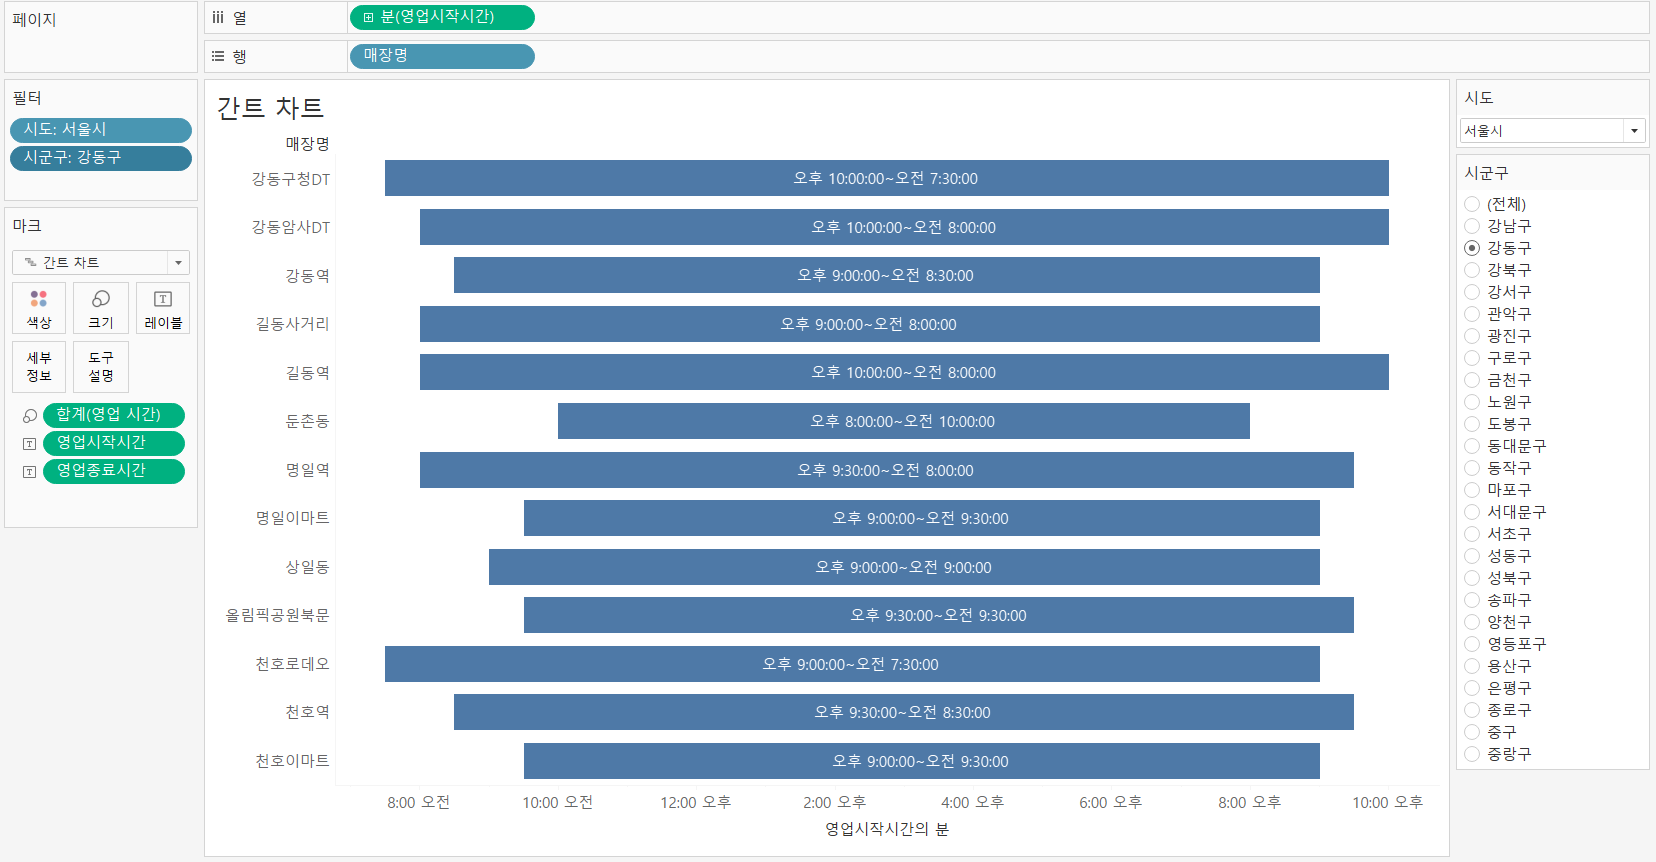
Task: Select the 강동구청DT Gantt bar
Action: pyautogui.click(x=887, y=178)
